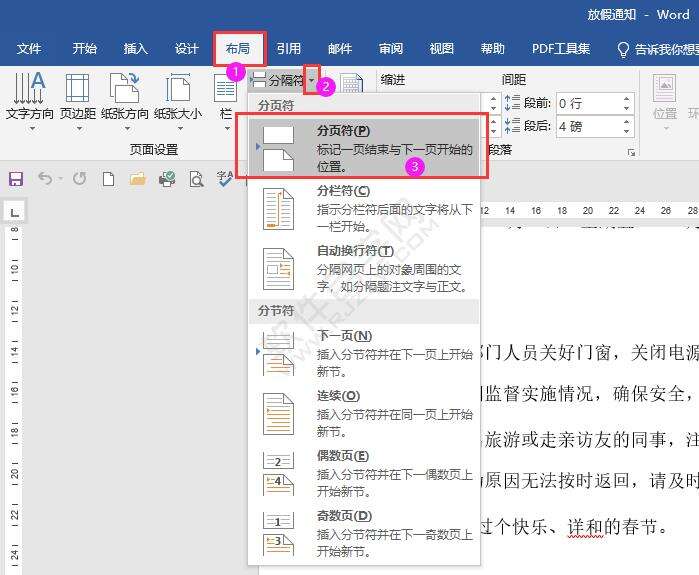Decrease the 段后 spacing with down arrow

pos(626,131)
